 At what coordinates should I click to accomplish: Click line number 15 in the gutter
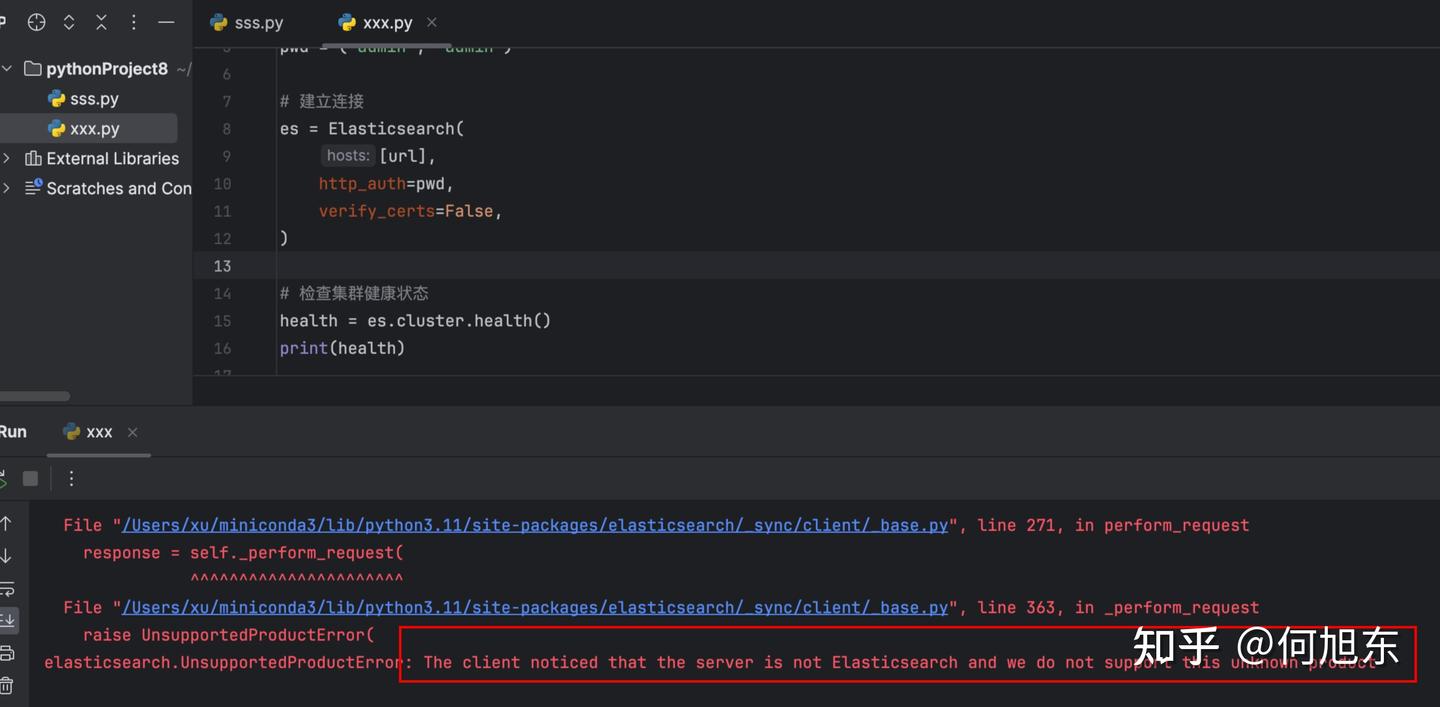tap(222, 321)
